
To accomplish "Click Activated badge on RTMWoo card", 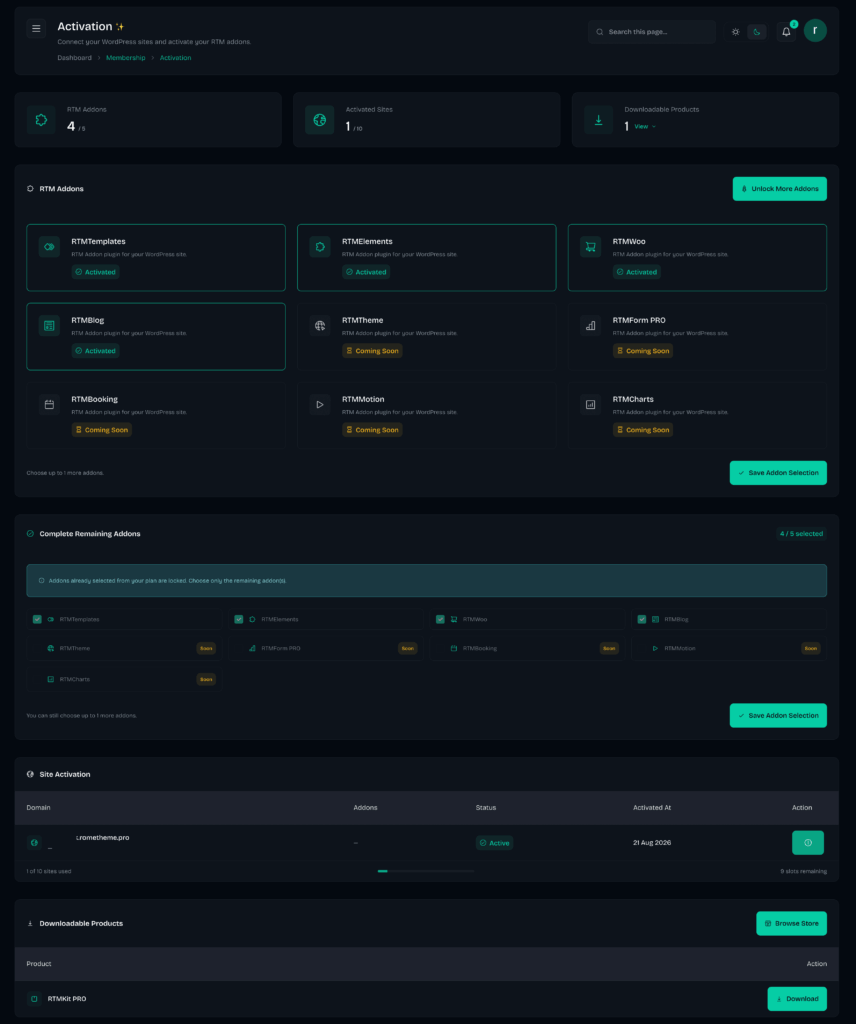I will click(637, 272).
